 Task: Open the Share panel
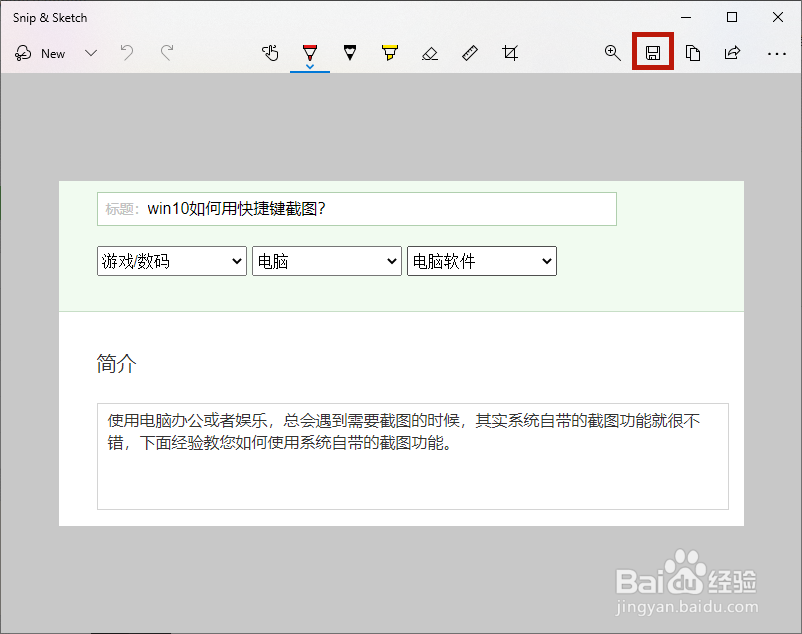tap(733, 53)
